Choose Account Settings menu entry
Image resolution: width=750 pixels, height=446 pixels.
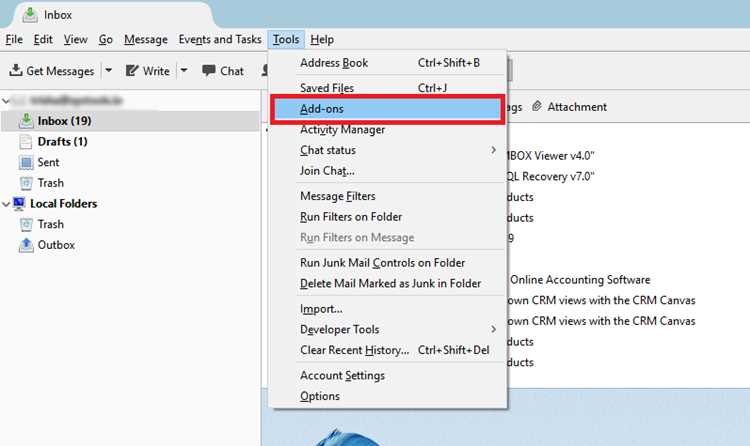point(342,376)
